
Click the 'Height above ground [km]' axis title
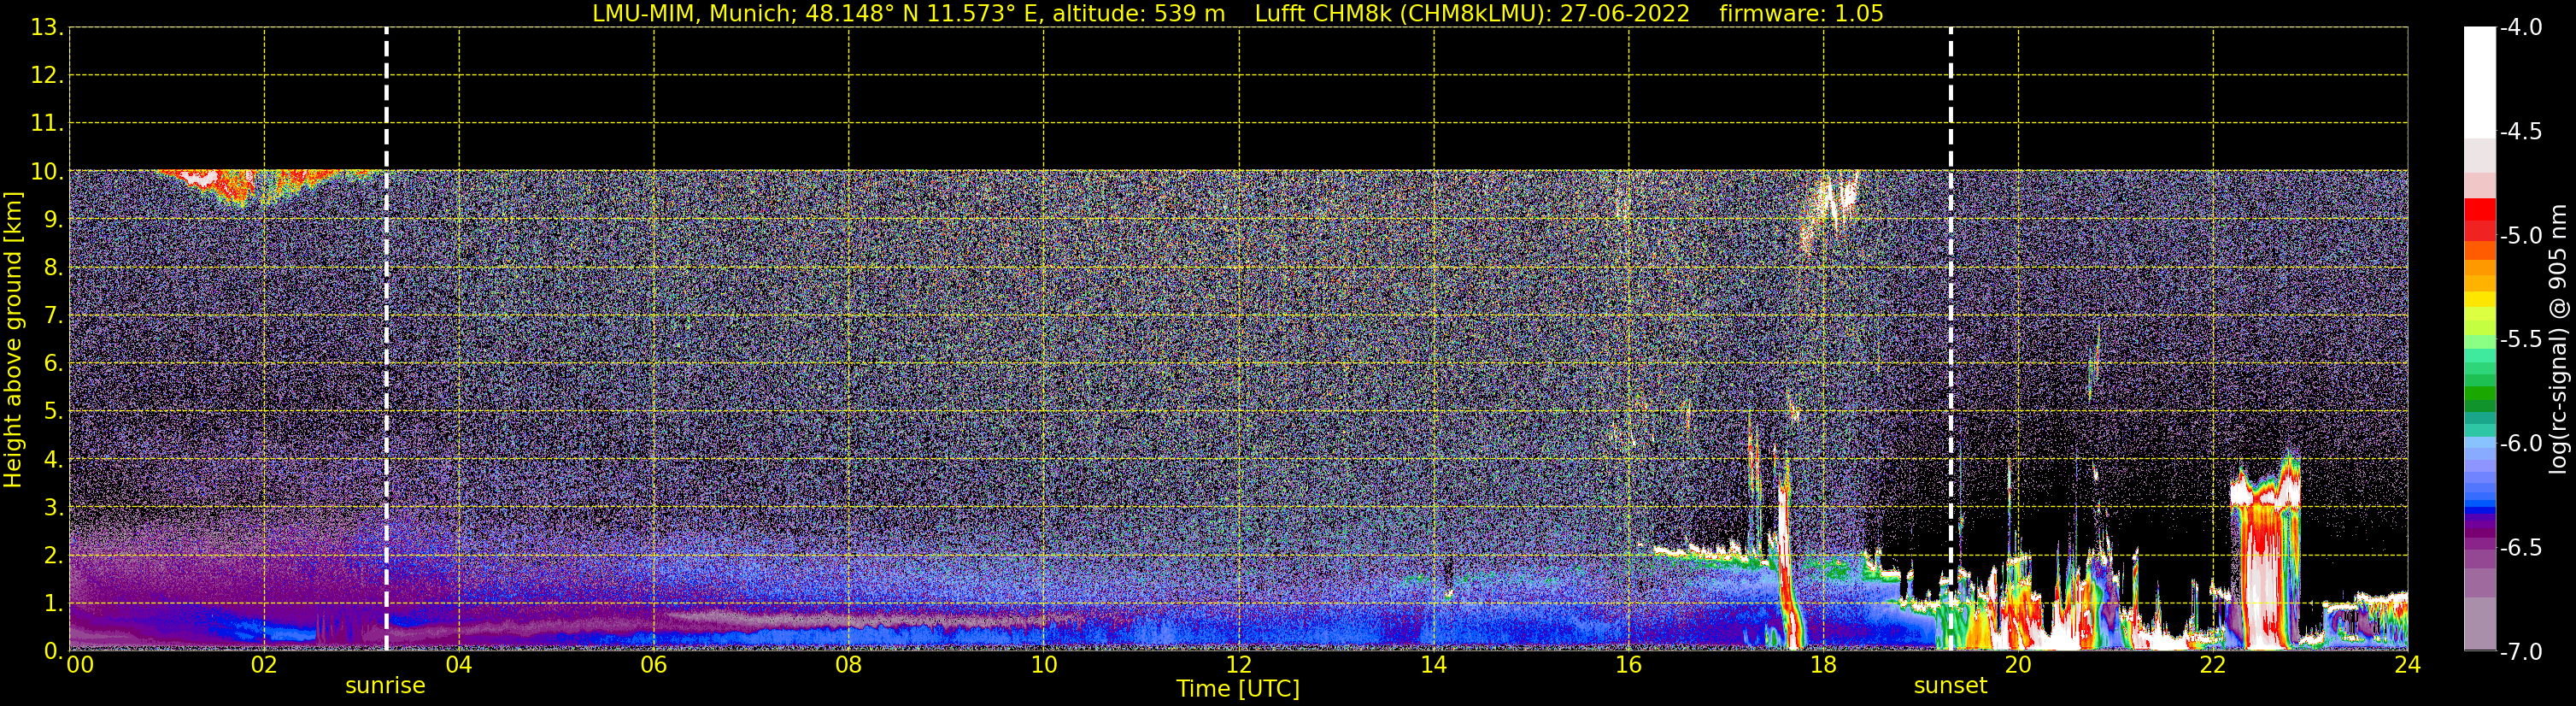13,340
